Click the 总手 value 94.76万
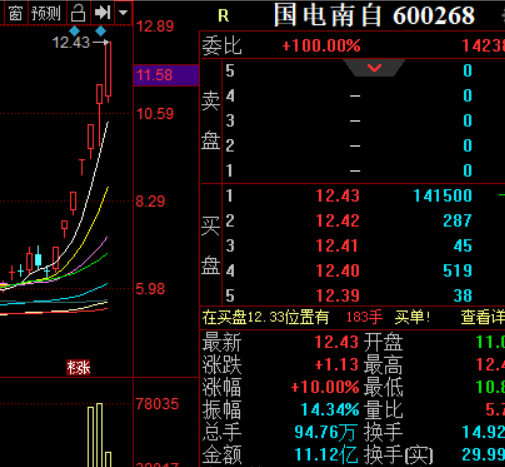Image resolution: width=505 pixels, height=467 pixels. 326,432
